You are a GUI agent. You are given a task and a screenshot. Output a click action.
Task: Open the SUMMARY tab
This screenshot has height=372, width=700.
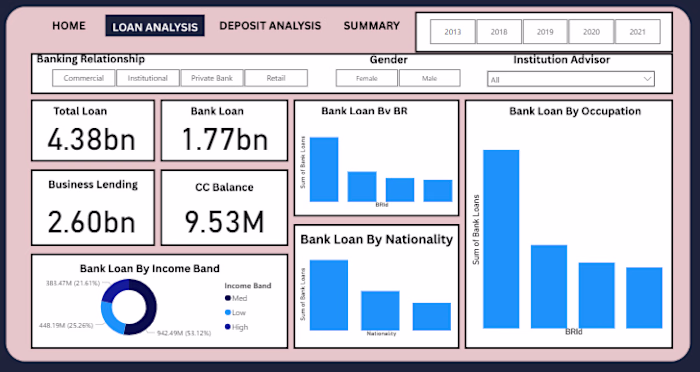[371, 26]
